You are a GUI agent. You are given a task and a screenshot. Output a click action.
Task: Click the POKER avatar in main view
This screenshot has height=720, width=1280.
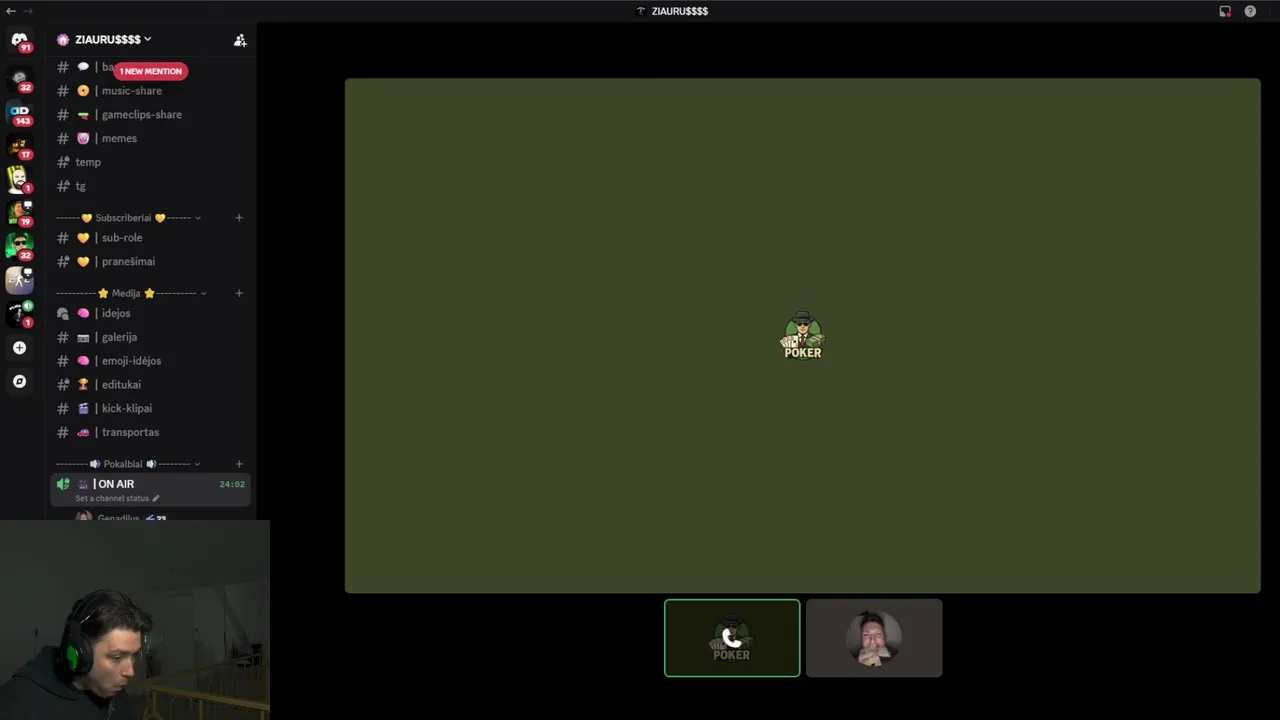(802, 336)
